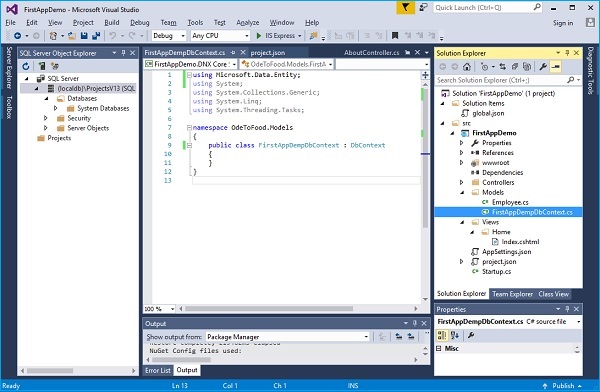Click the Properties wrench in Solution Explorer
The height and width of the screenshot is (392, 600).
(x=543, y=67)
